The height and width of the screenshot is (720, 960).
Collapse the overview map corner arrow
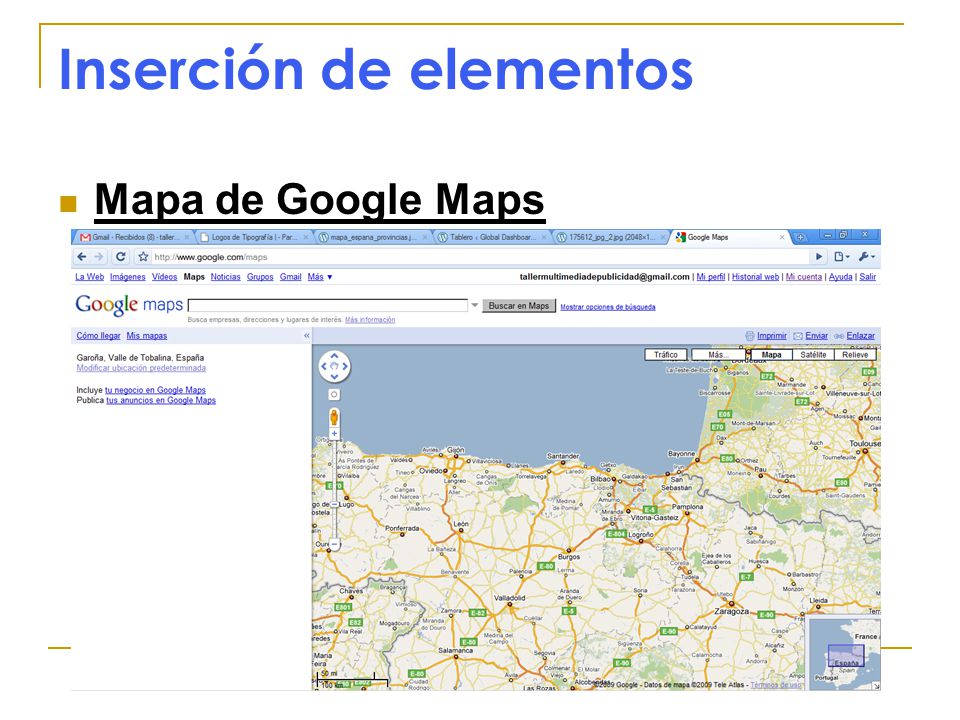[x=876, y=686]
